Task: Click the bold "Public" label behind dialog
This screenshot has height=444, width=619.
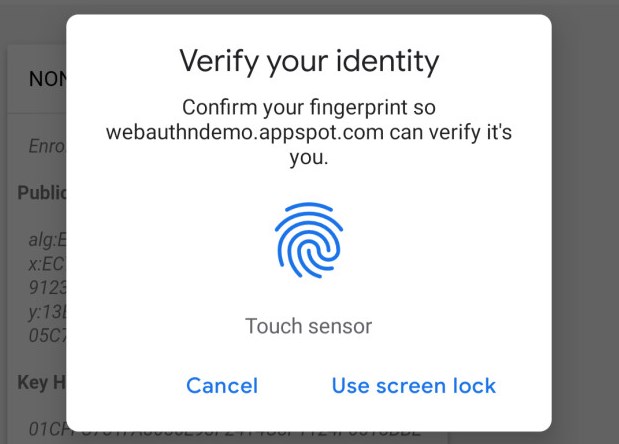Action: point(42,192)
